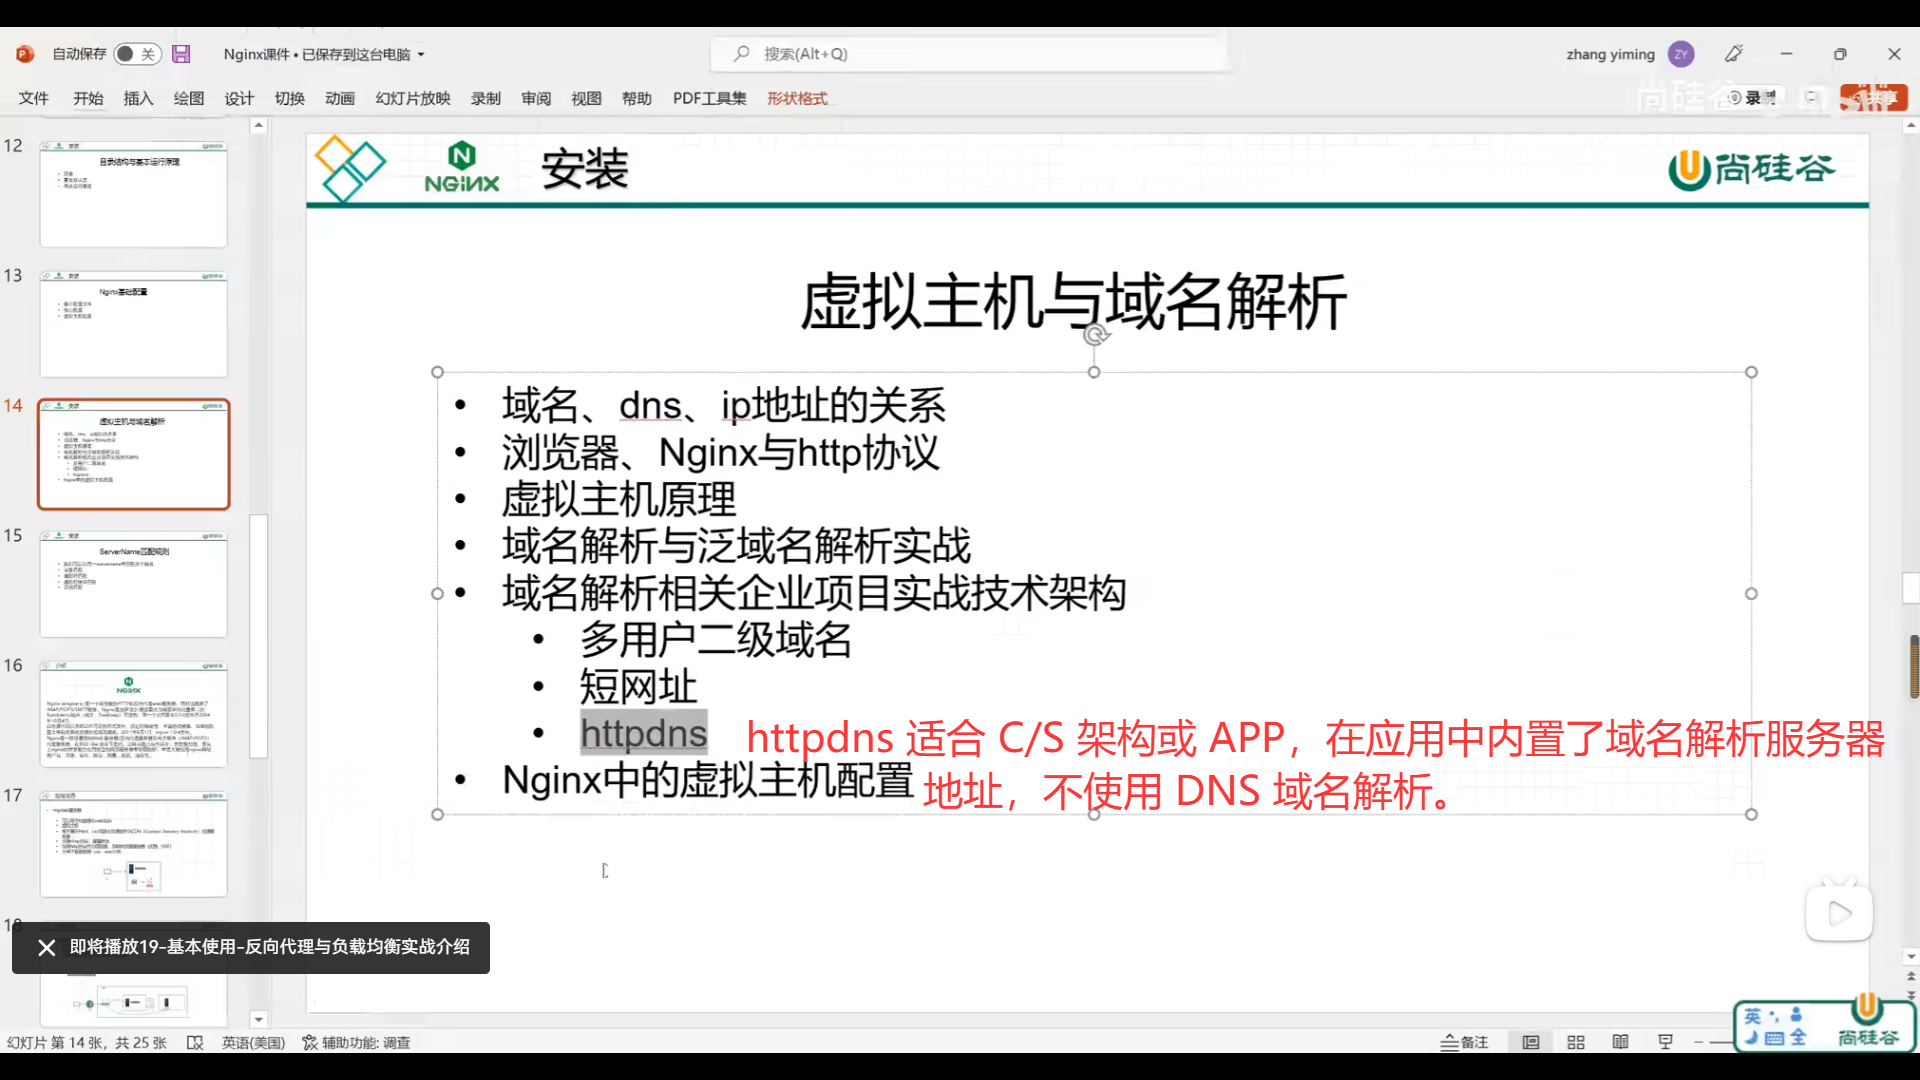Switch to normal view icon

(1530, 1042)
